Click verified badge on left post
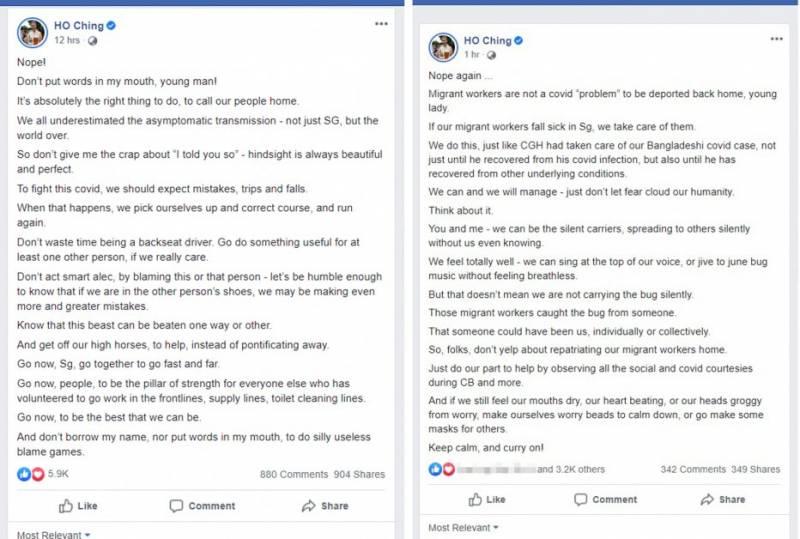The height and width of the screenshot is (539, 800). coord(112,26)
